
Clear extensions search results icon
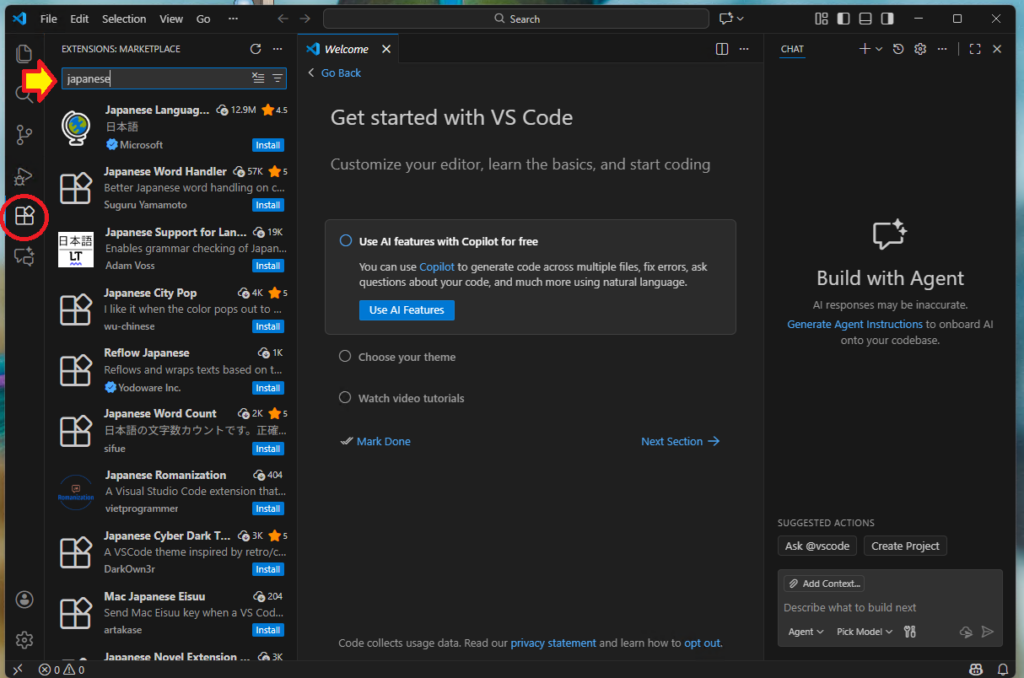[x=258, y=78]
